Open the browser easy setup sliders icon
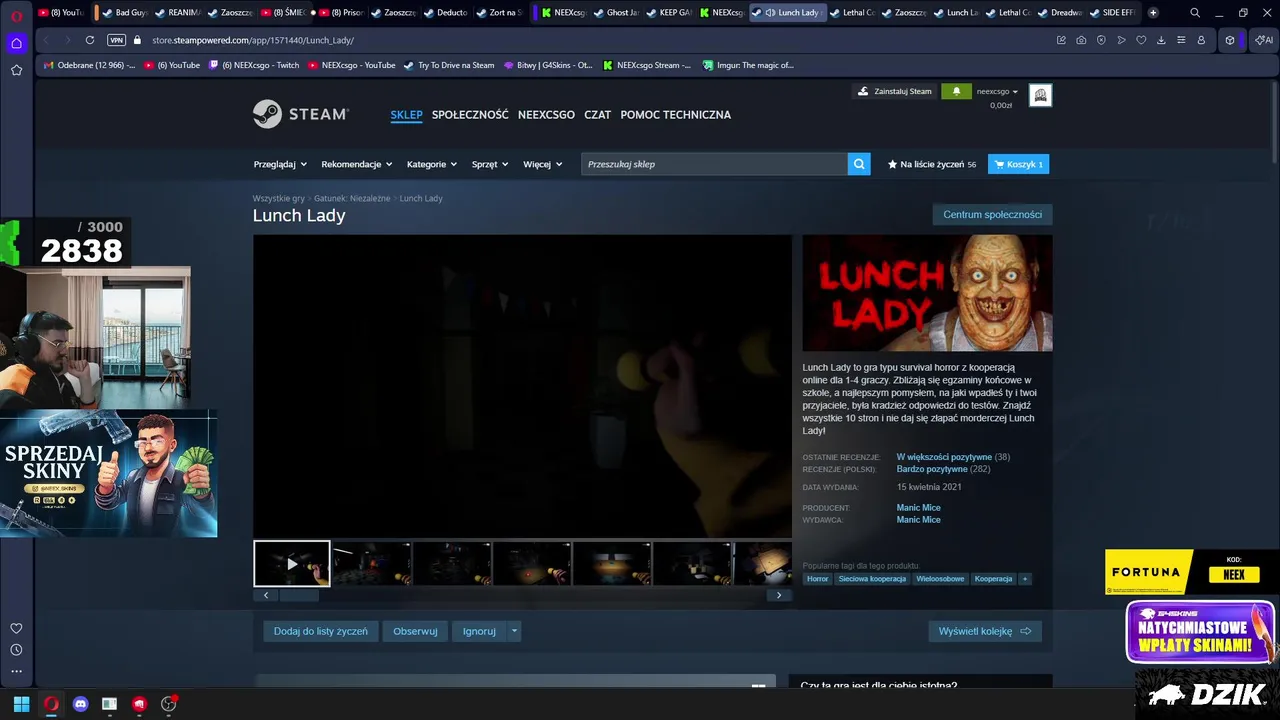 click(1181, 40)
